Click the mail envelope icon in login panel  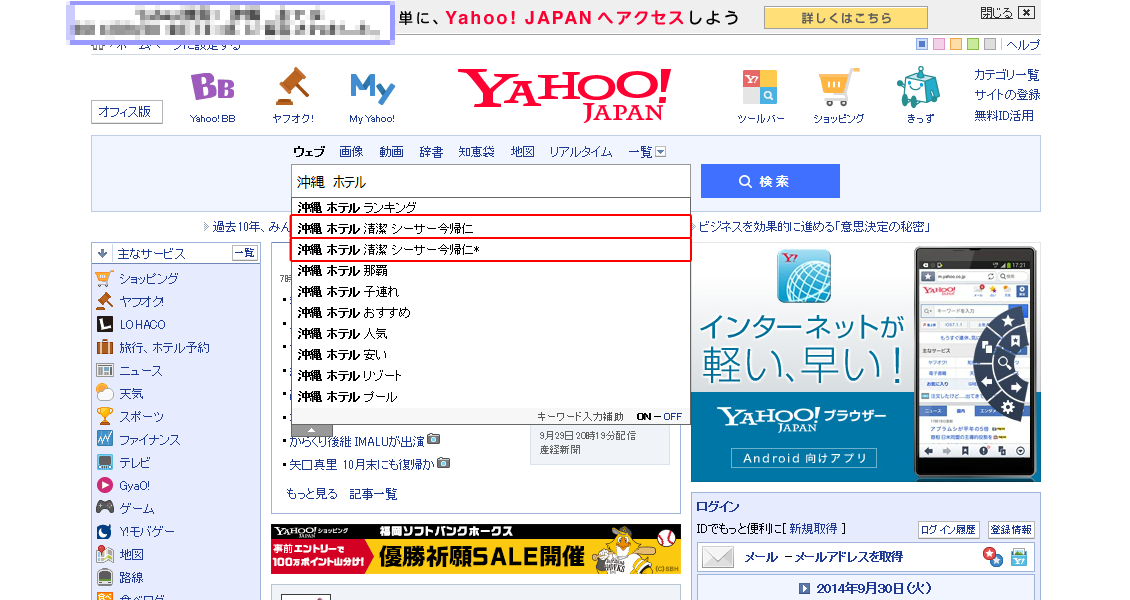point(718,557)
